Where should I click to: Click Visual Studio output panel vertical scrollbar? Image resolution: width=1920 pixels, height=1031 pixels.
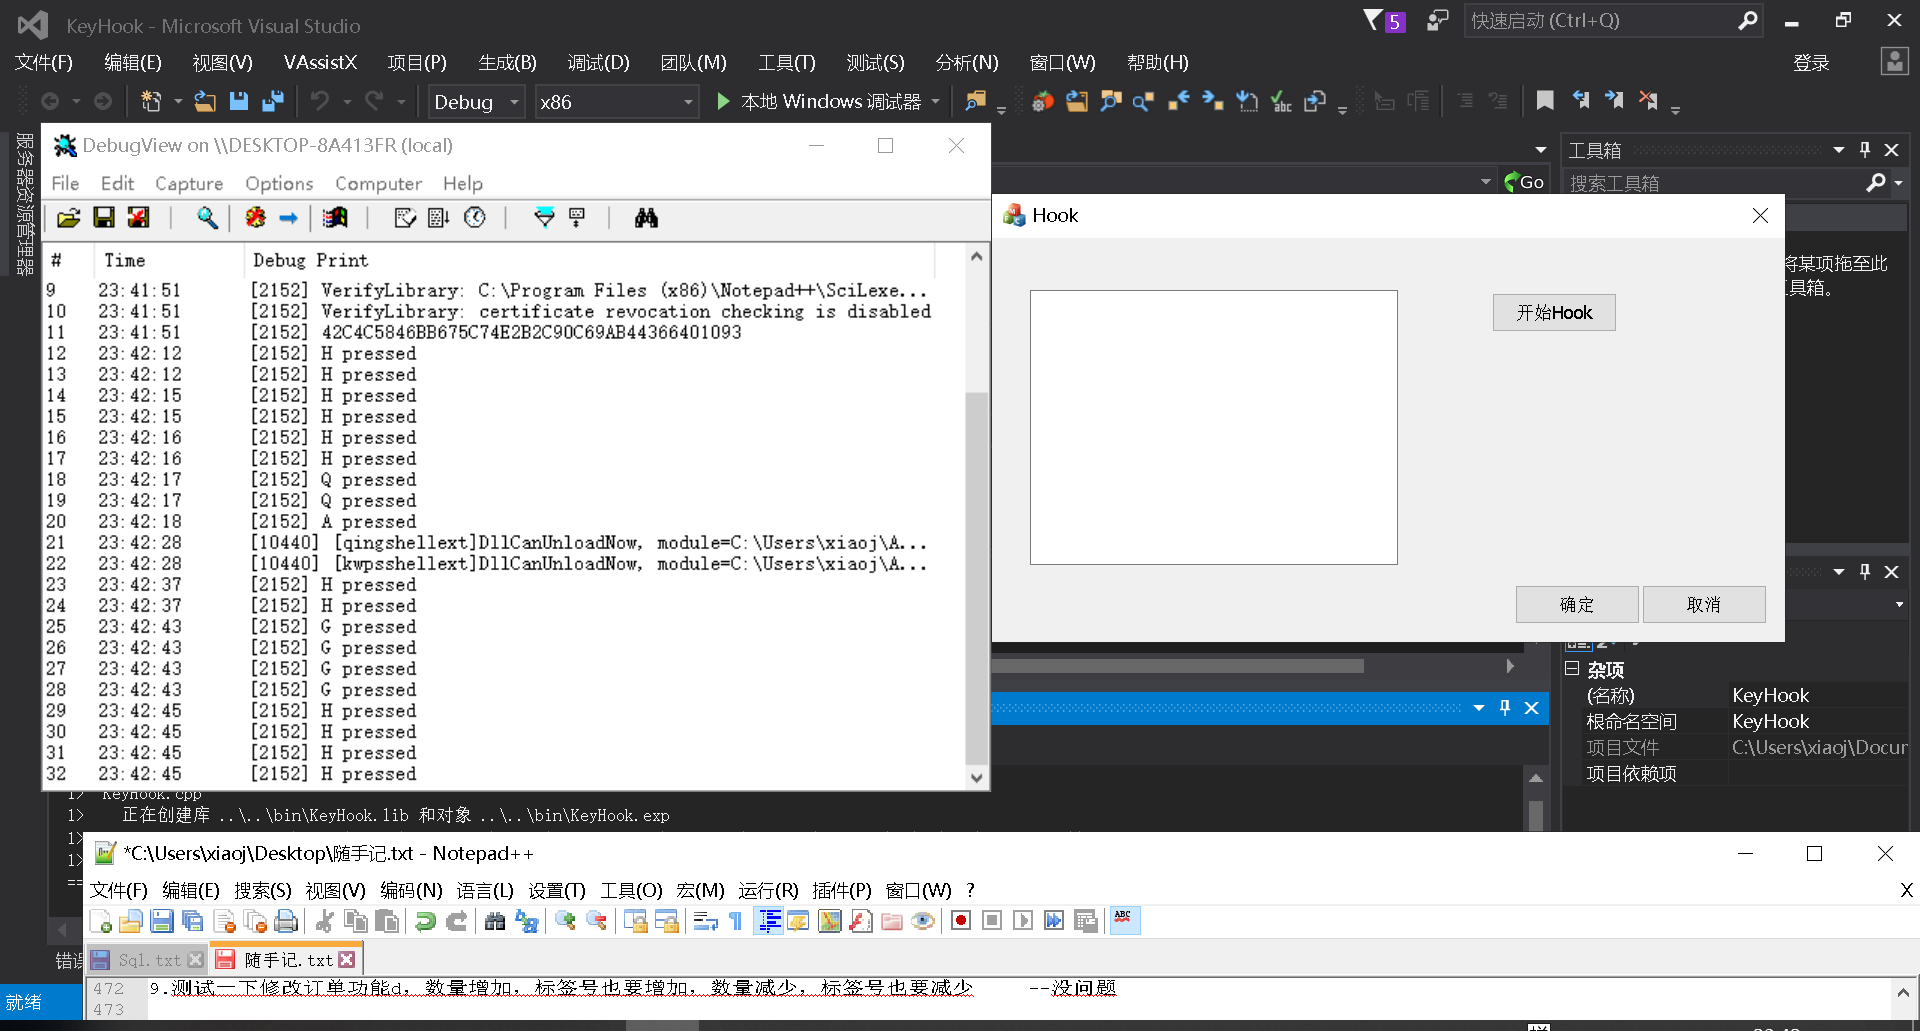1536,814
